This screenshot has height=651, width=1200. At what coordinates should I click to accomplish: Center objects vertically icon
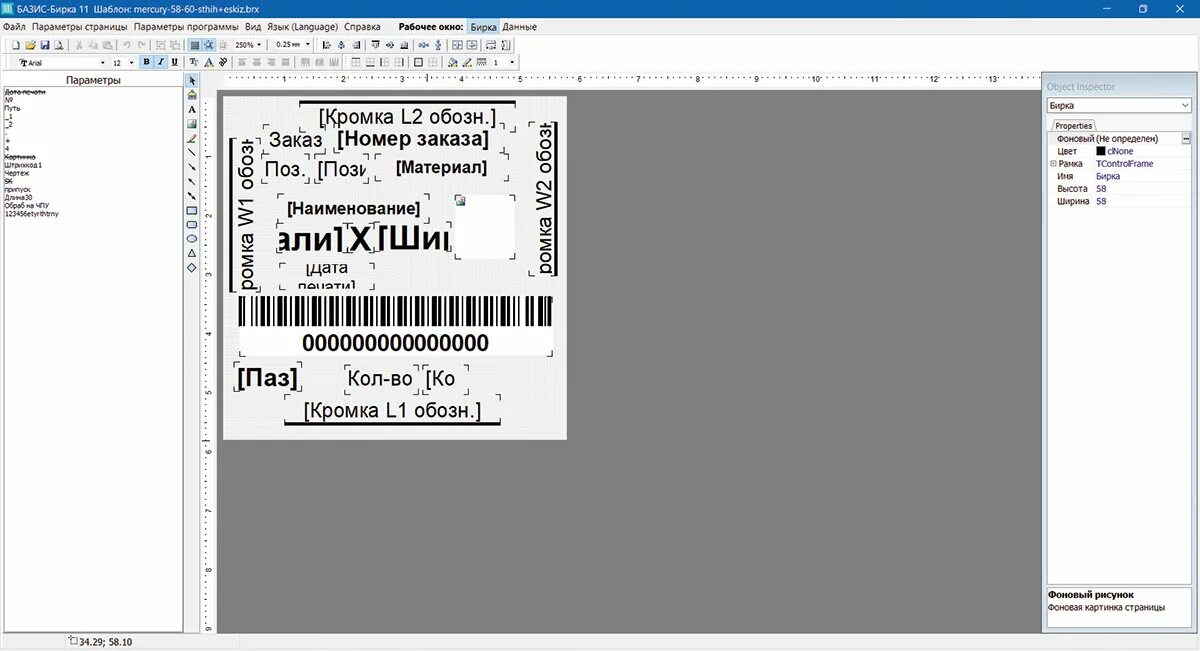point(390,45)
